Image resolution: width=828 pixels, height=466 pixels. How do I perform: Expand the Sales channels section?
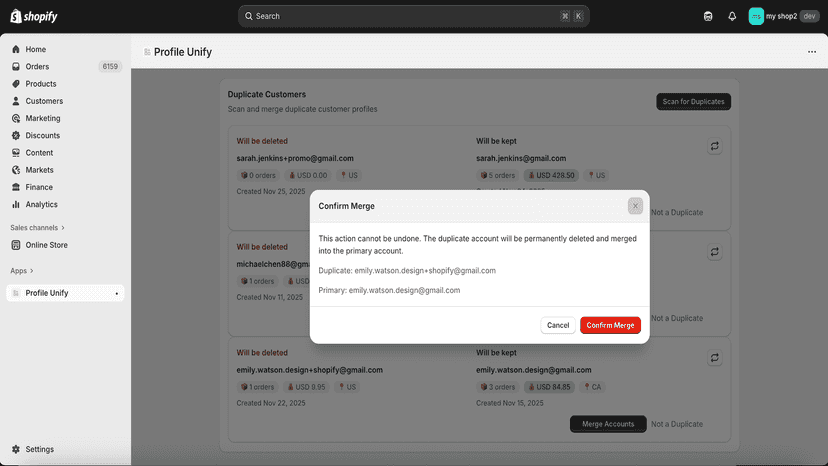click(x=37, y=228)
